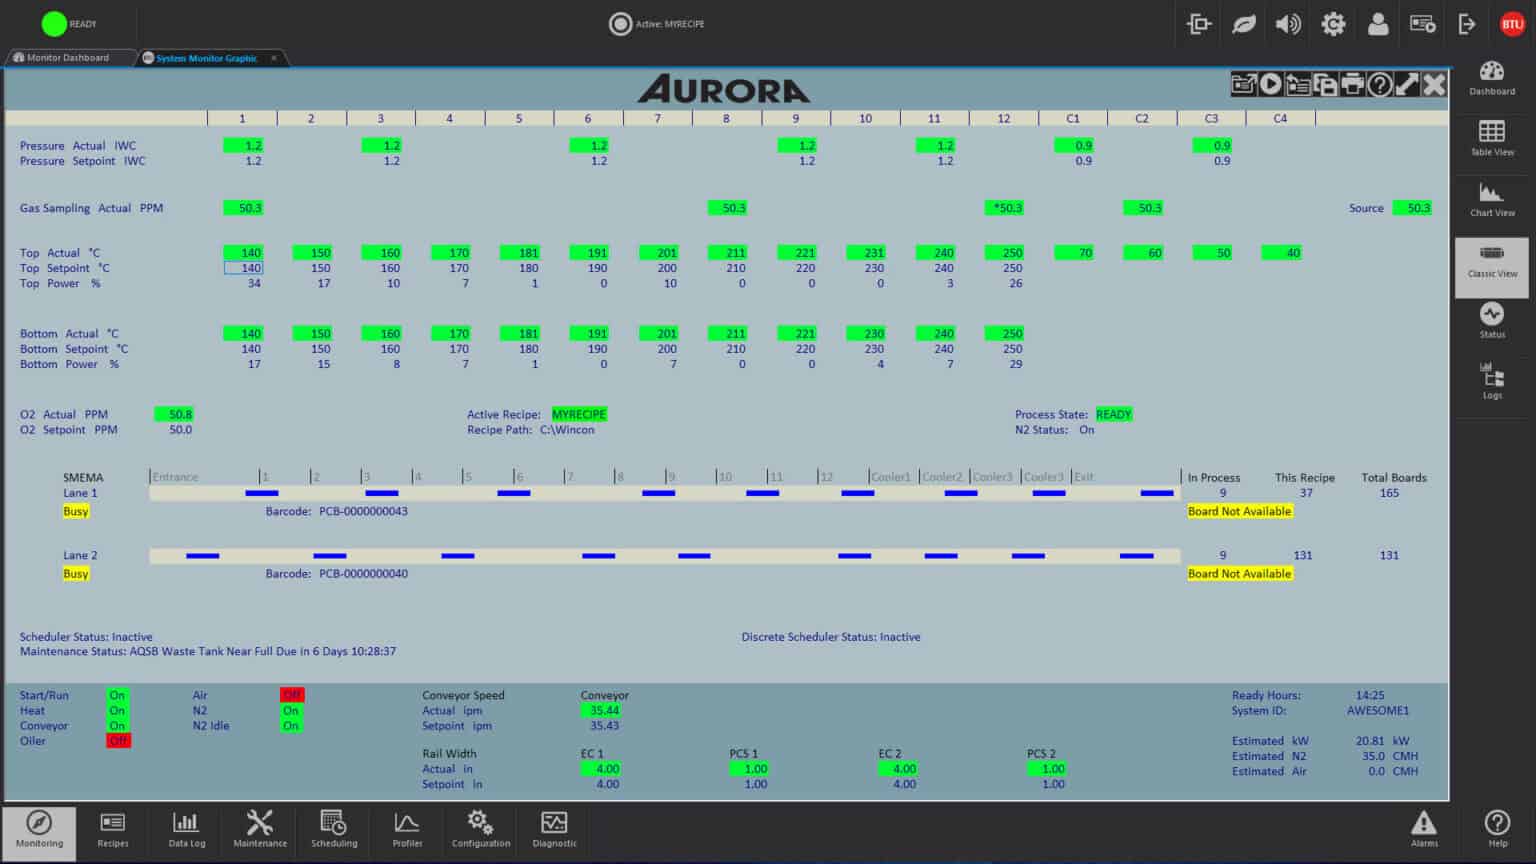Open the Alarms panel
Viewport: 1536px width, 864px height.
coord(1423,829)
